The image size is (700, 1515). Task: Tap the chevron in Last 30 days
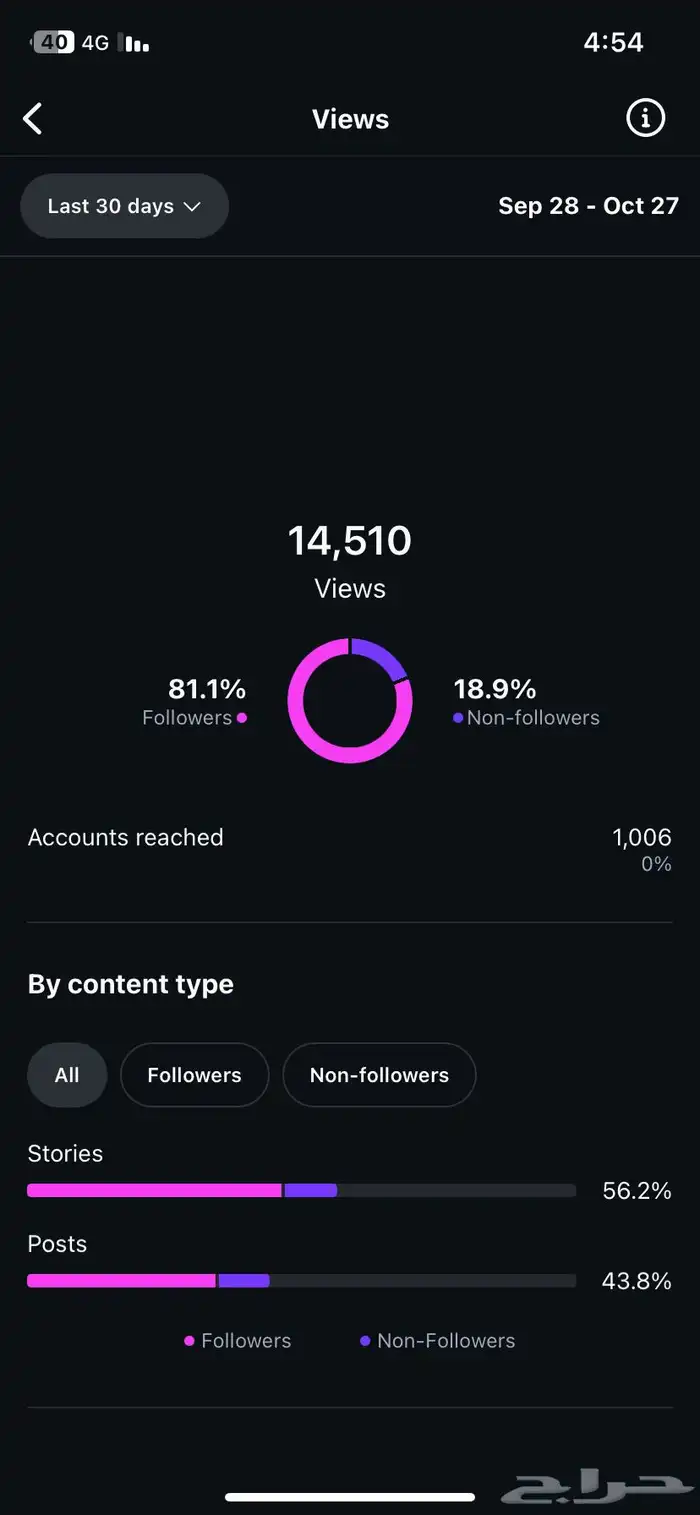193,207
